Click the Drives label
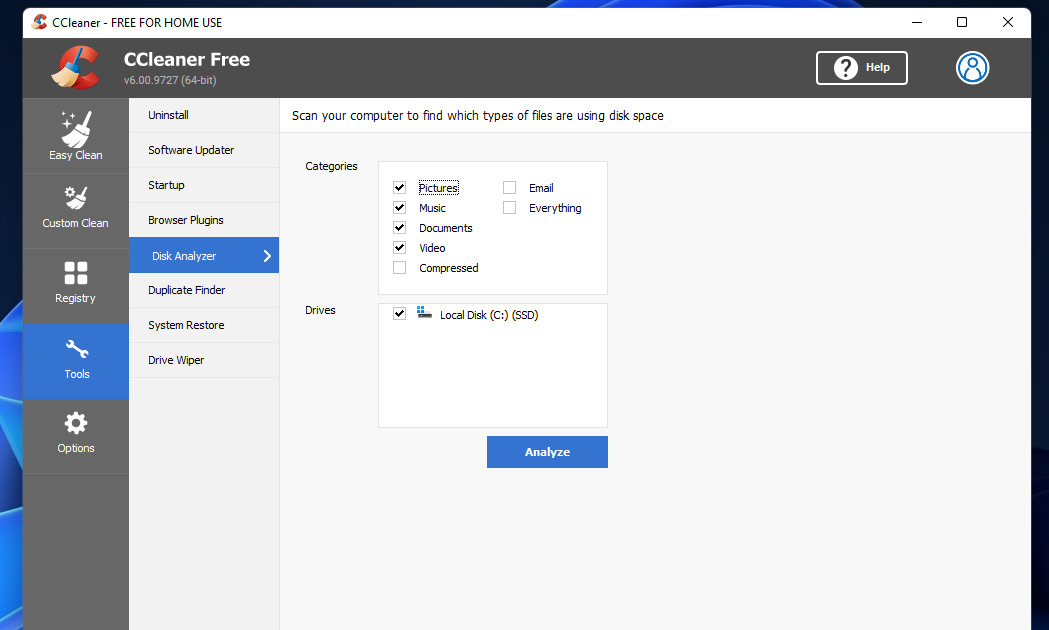1049x630 pixels. point(320,310)
